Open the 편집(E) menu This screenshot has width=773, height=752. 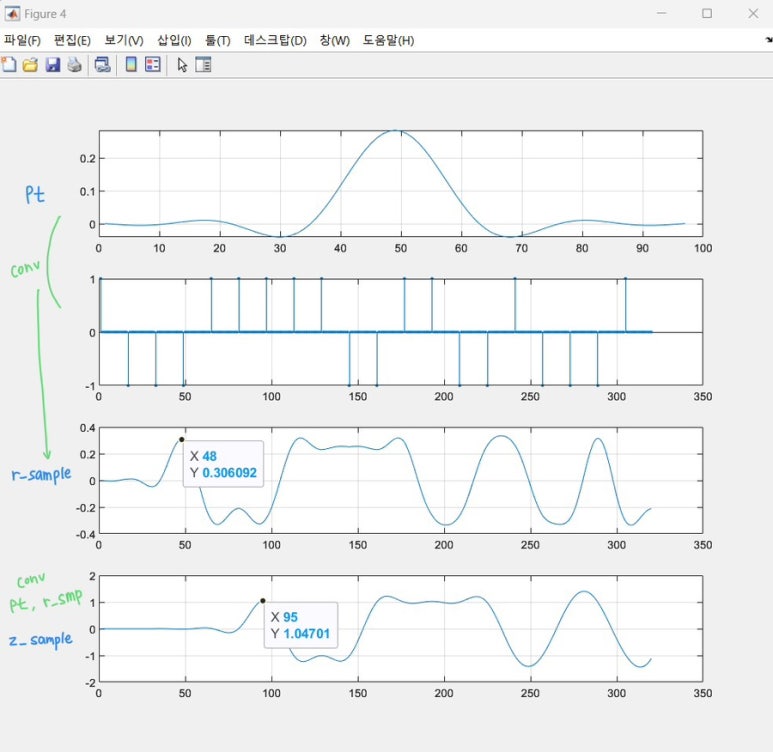pyautogui.click(x=72, y=40)
